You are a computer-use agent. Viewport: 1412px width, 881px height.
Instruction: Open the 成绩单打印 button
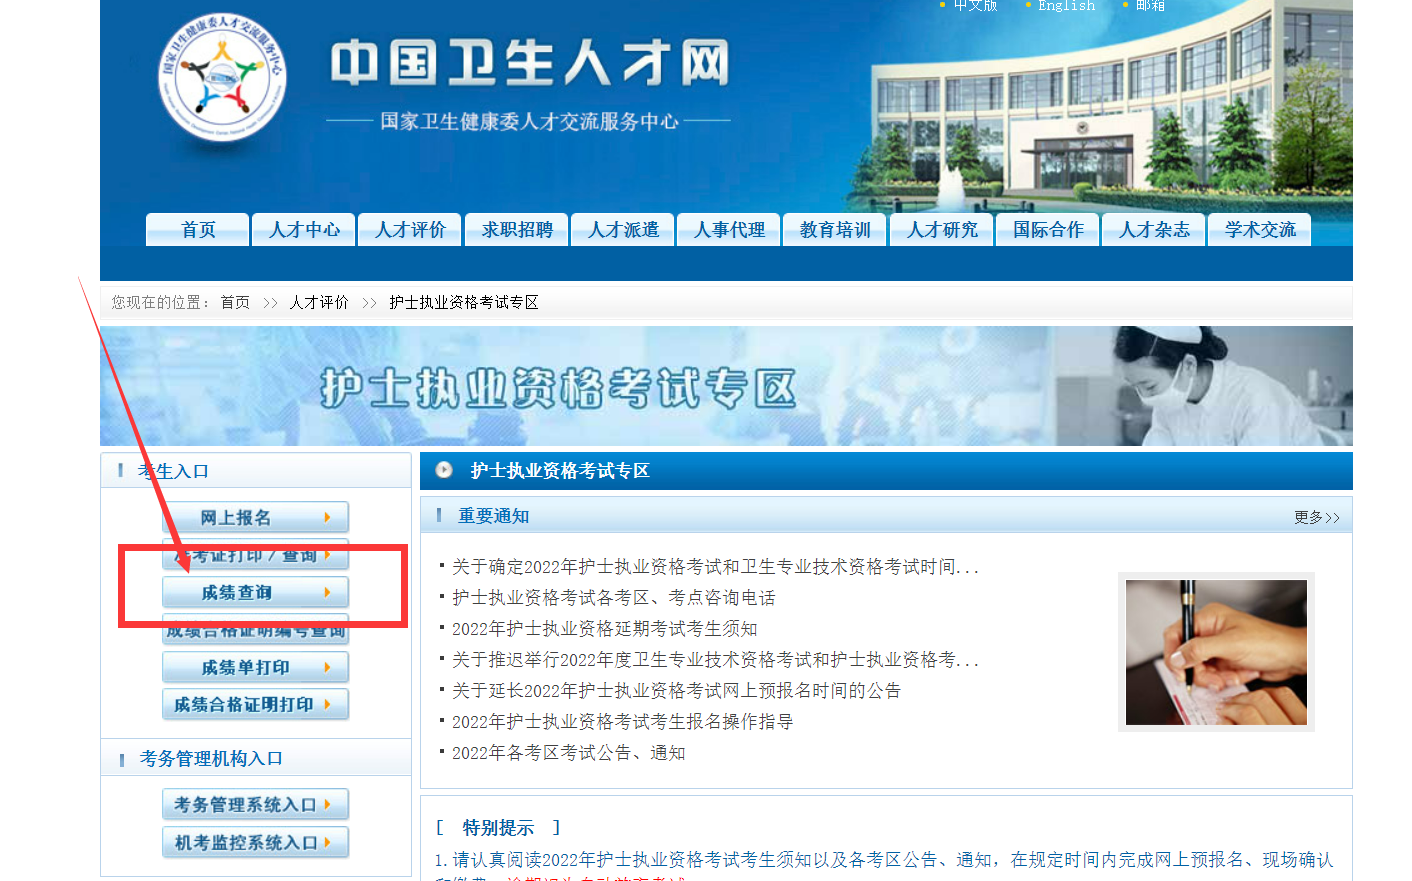(255, 667)
